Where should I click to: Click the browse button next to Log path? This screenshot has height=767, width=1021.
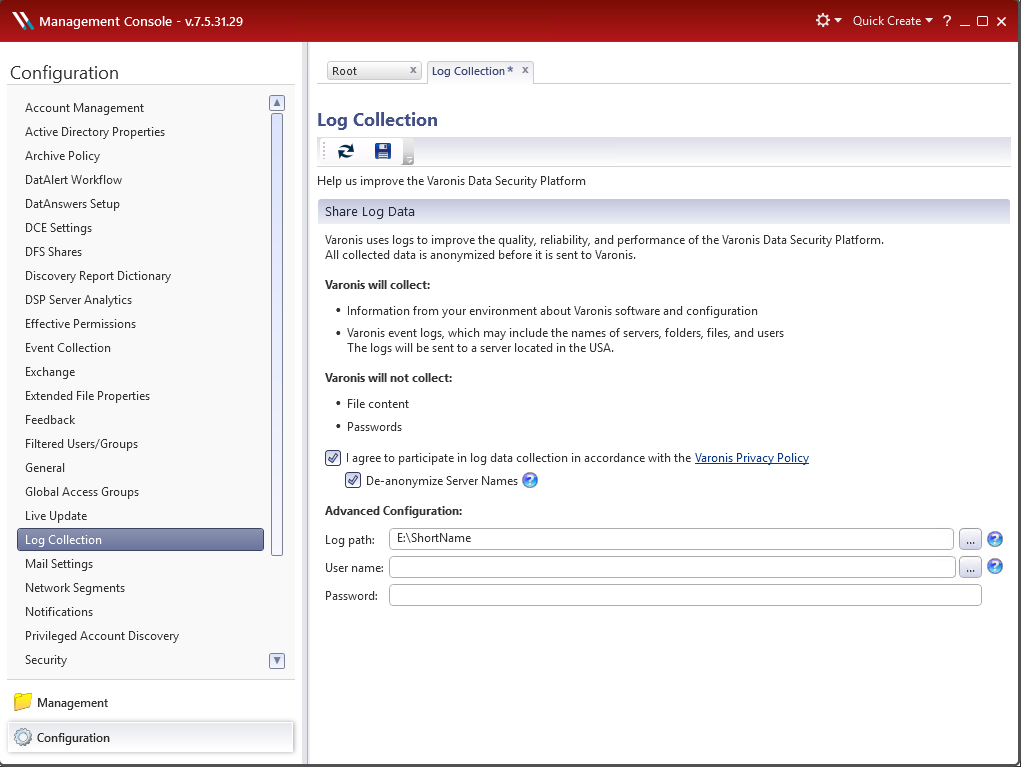coord(969,538)
